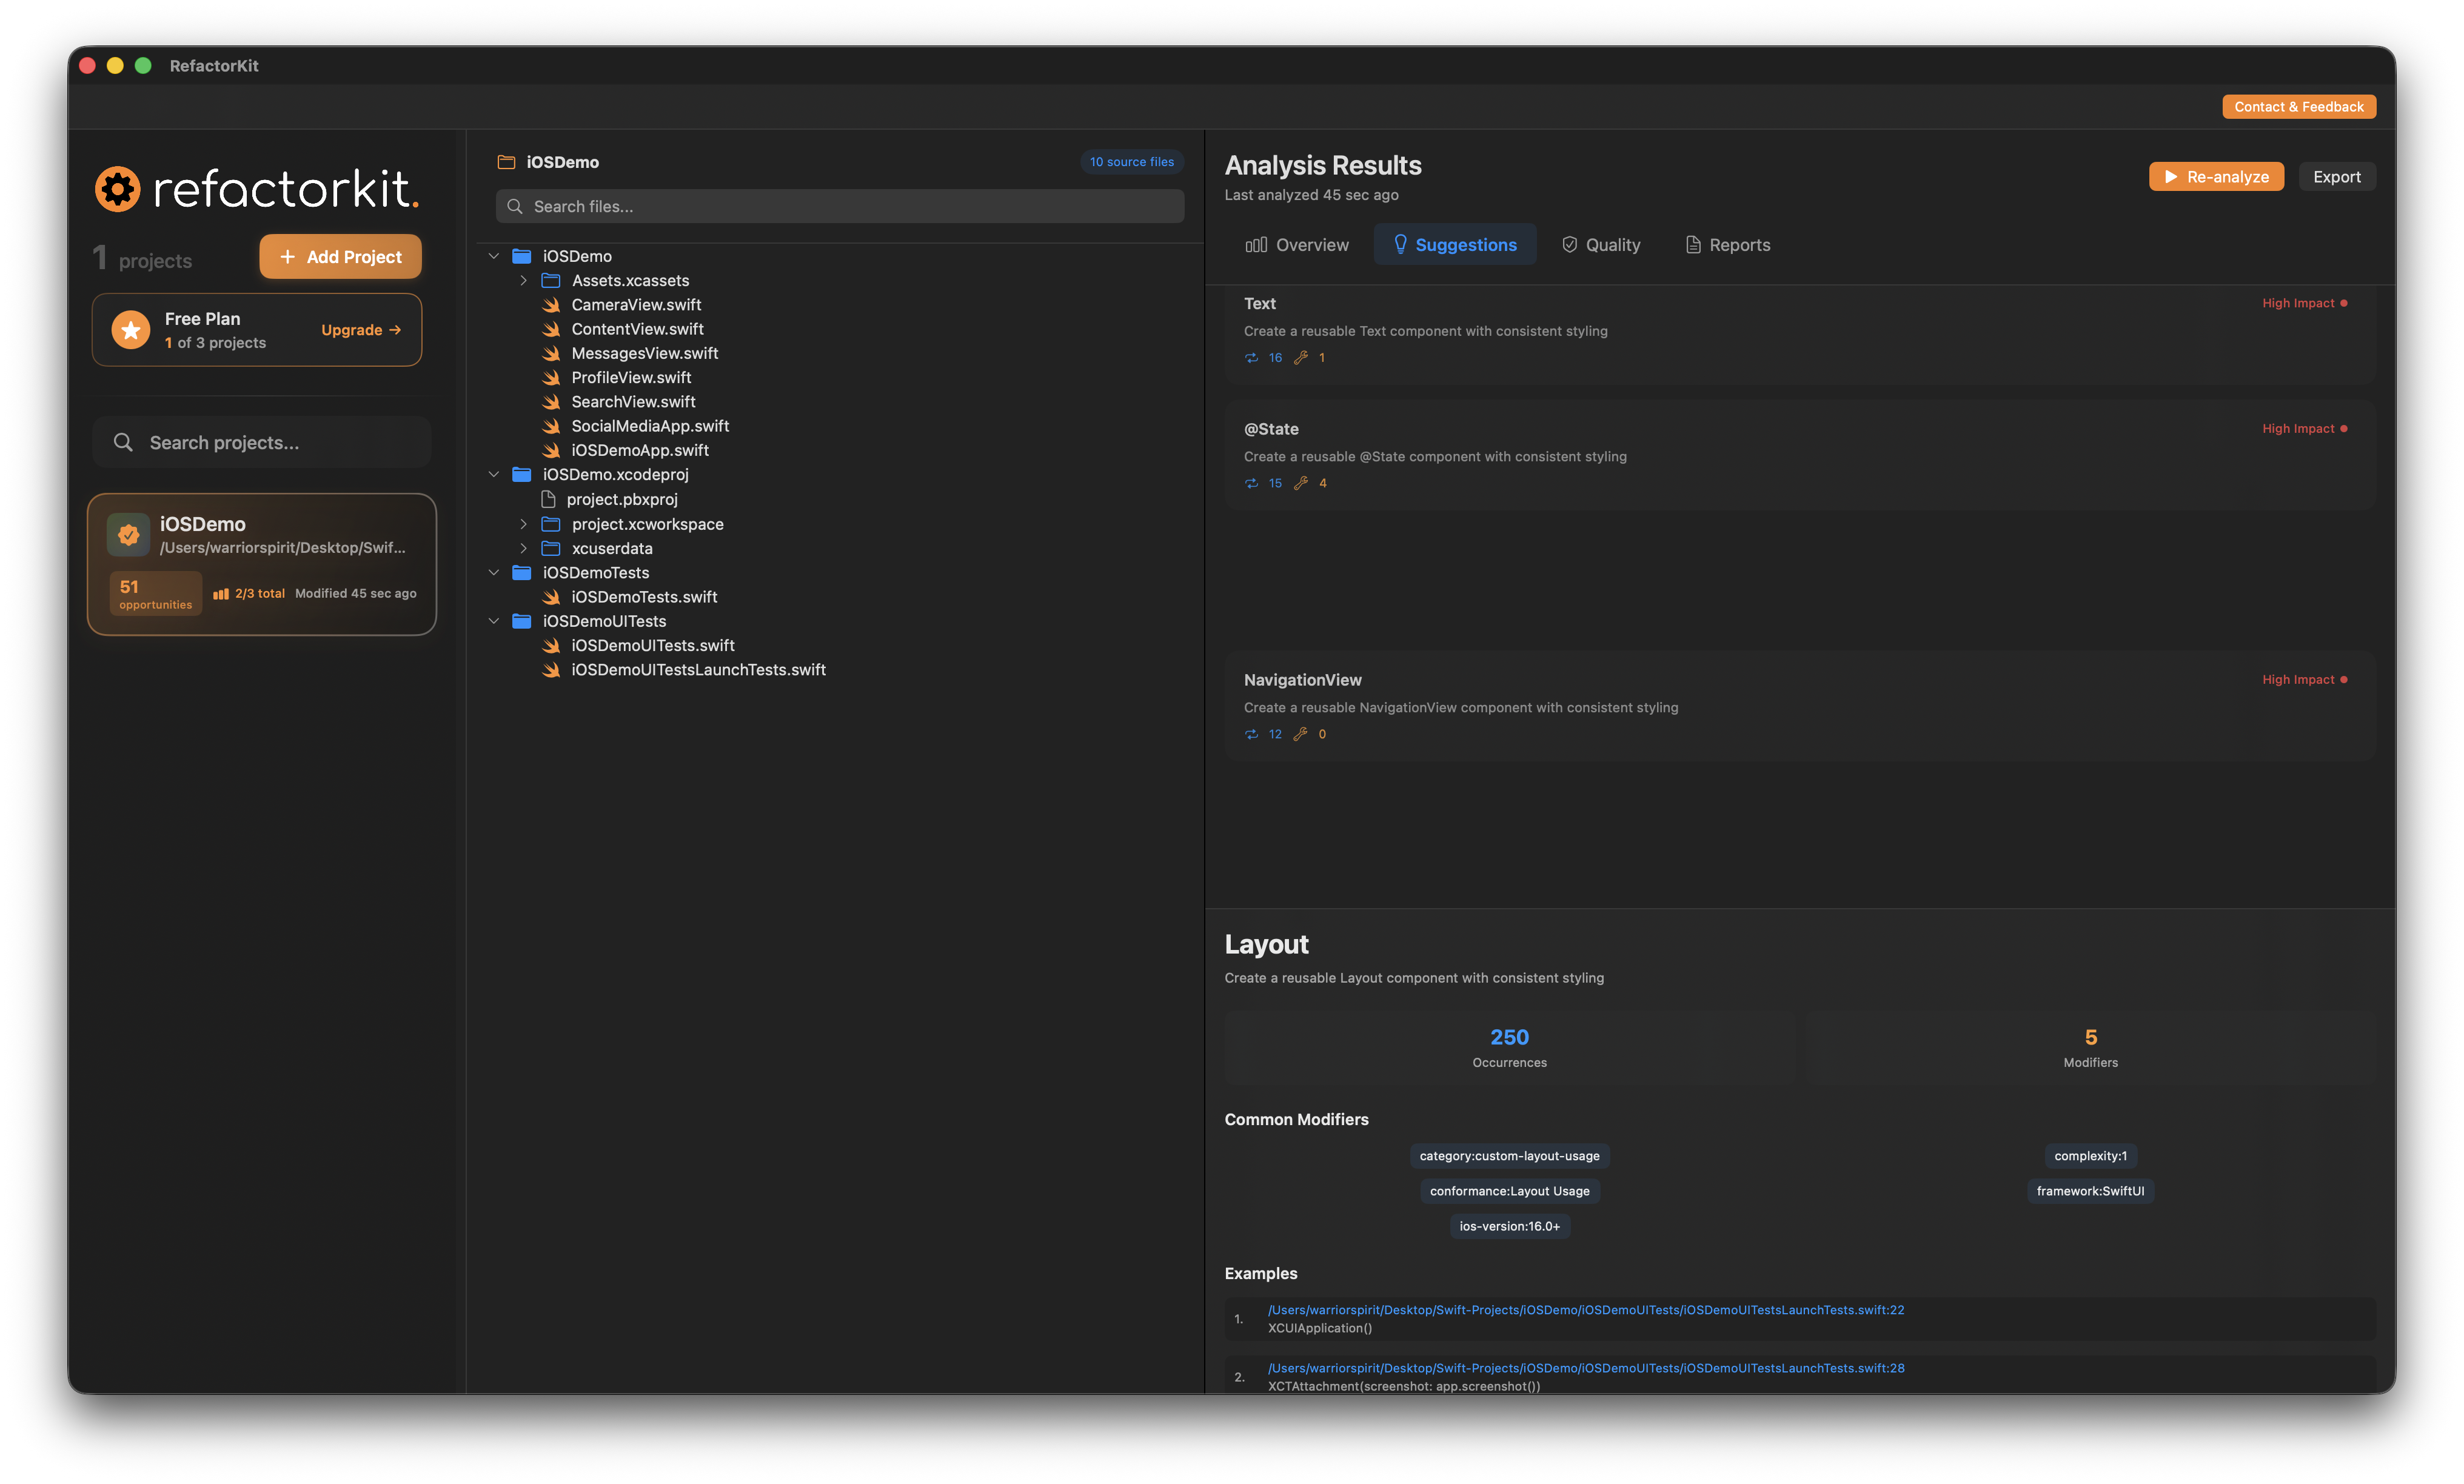Click the Upgrade link
The image size is (2464, 1484).
click(361, 330)
